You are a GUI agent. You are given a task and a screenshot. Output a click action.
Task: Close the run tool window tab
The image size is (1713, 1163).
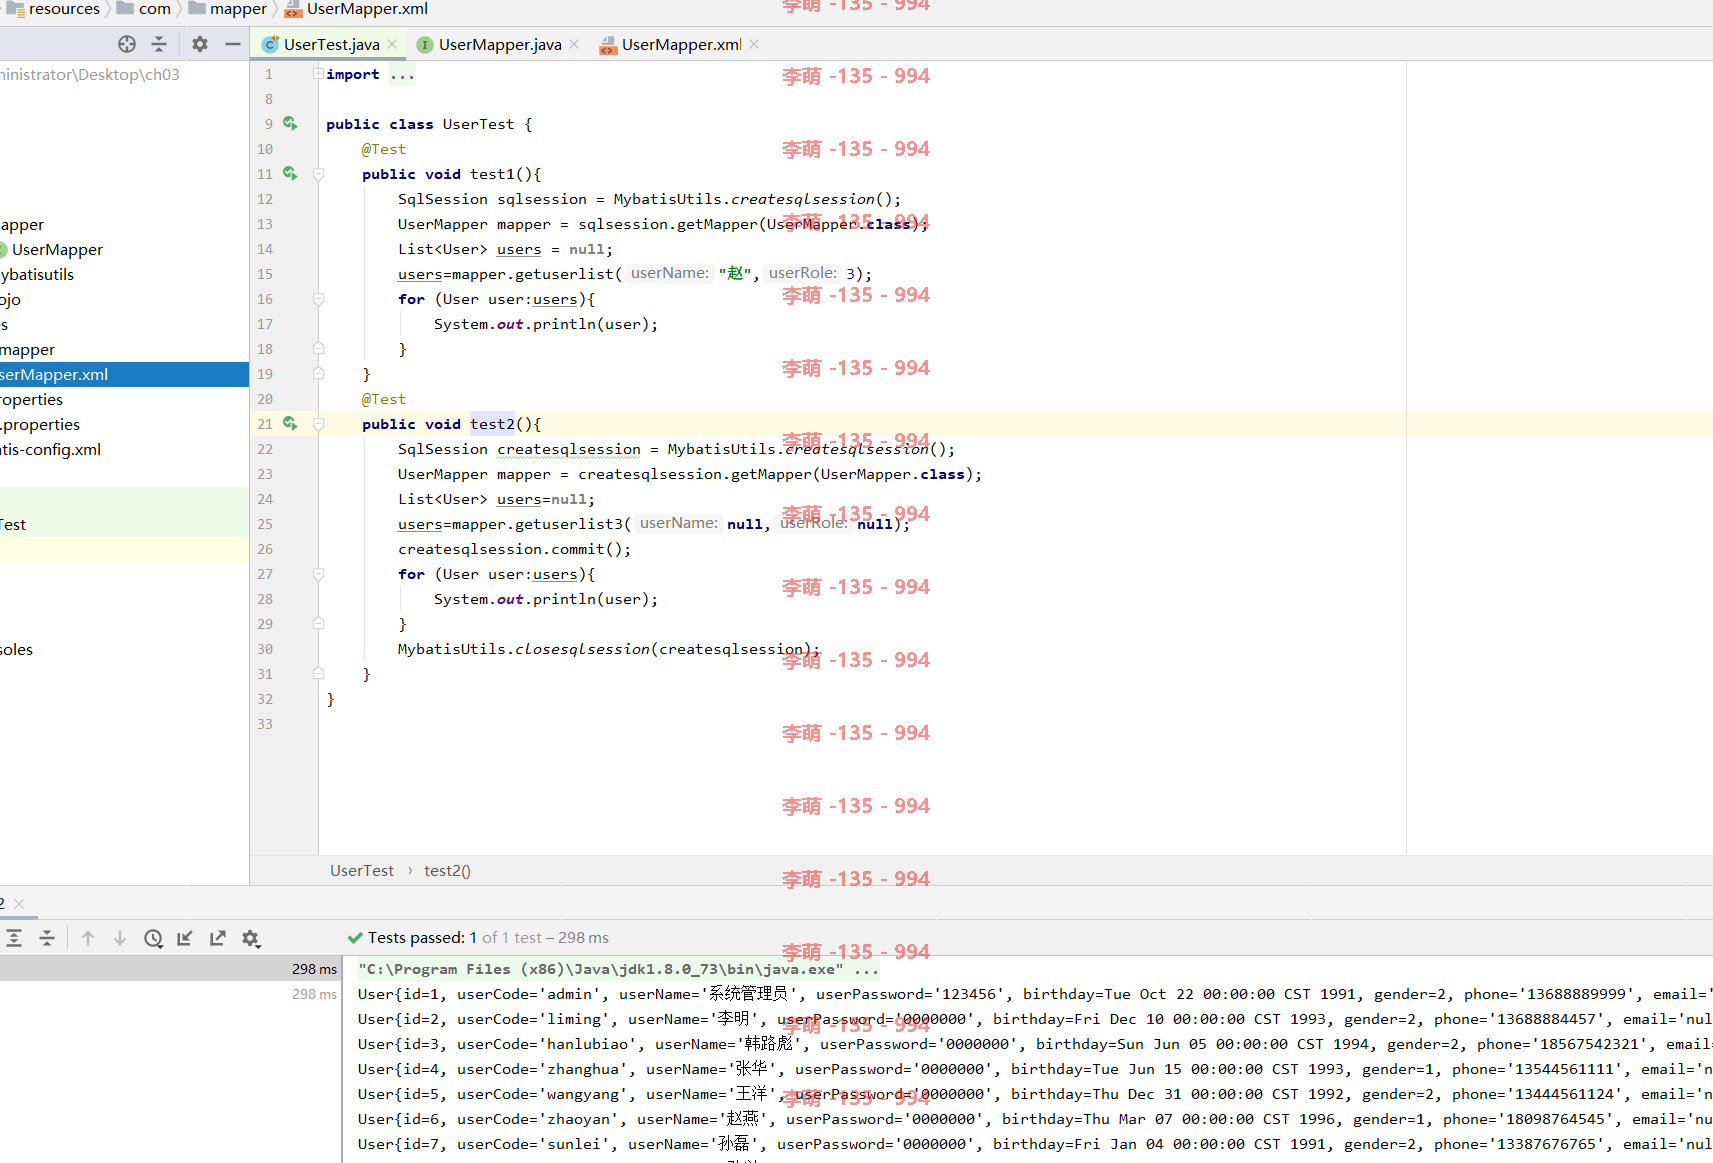19,903
